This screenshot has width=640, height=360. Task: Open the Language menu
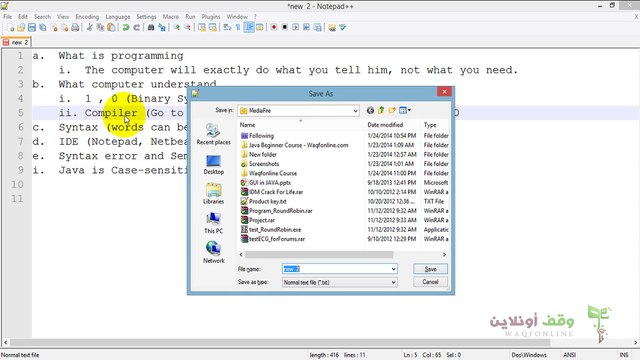tap(118, 17)
